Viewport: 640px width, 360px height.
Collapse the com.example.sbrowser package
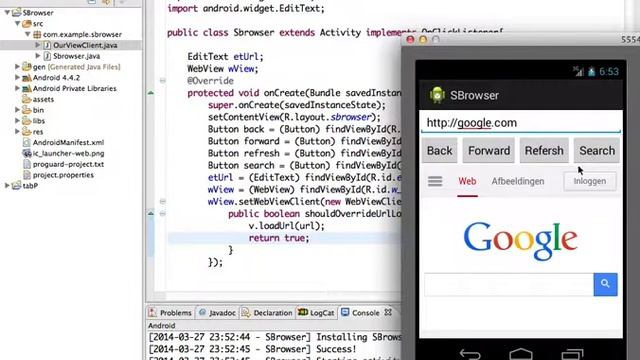point(28,34)
